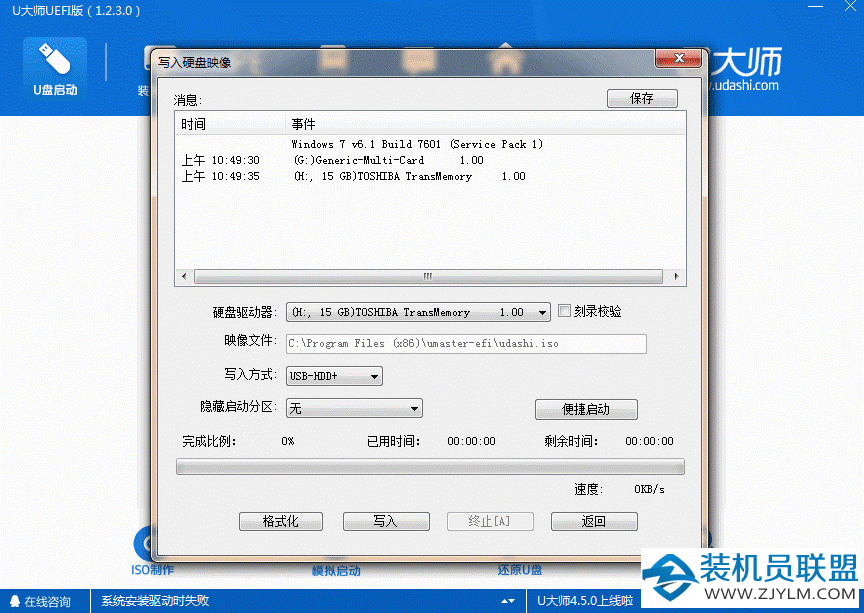
Task: Enable the 刻录校验 checkbox
Action: tap(564, 311)
